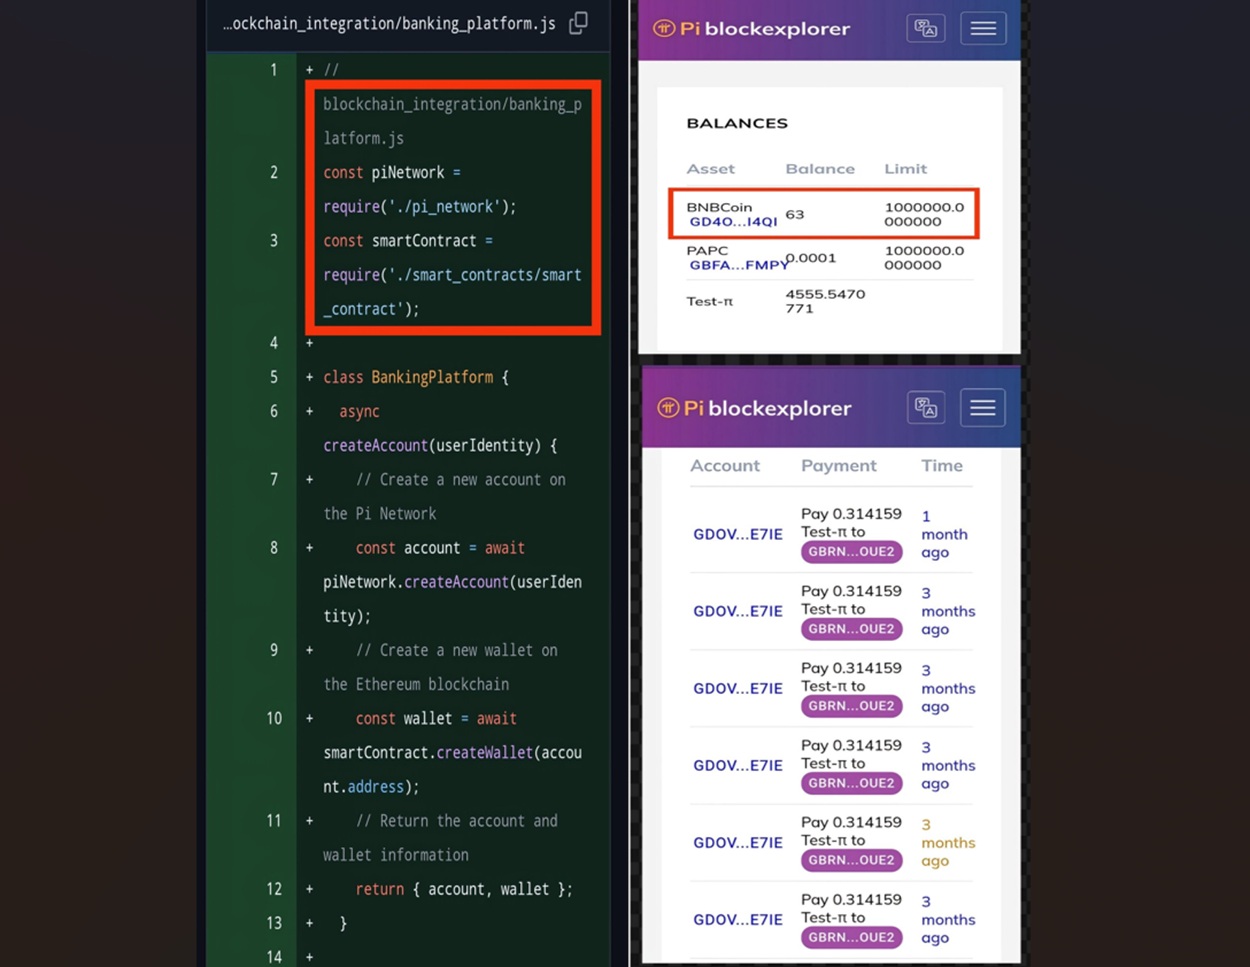Click code line 'class BankingPlatform {'
This screenshot has width=1250, height=967.
coord(416,377)
